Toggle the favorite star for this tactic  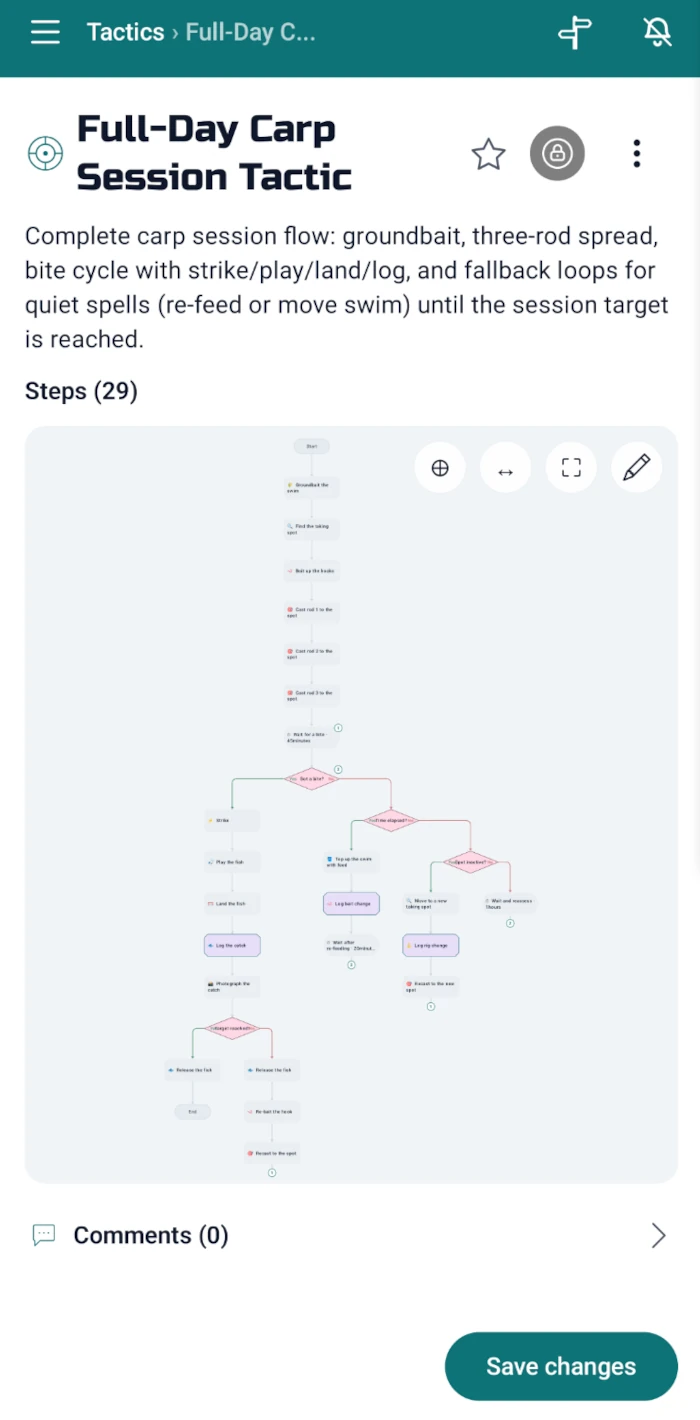tap(488, 154)
